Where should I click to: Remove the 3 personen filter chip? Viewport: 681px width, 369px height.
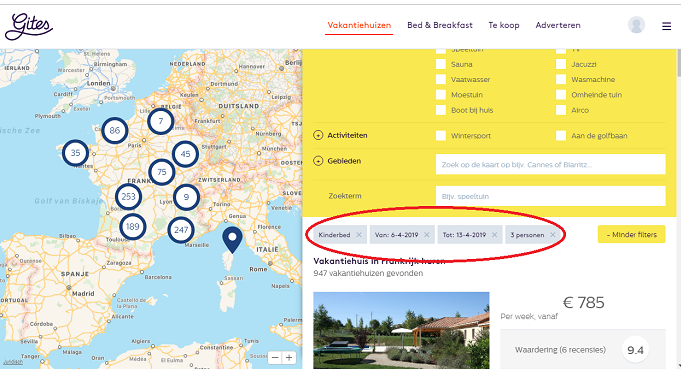[552, 234]
